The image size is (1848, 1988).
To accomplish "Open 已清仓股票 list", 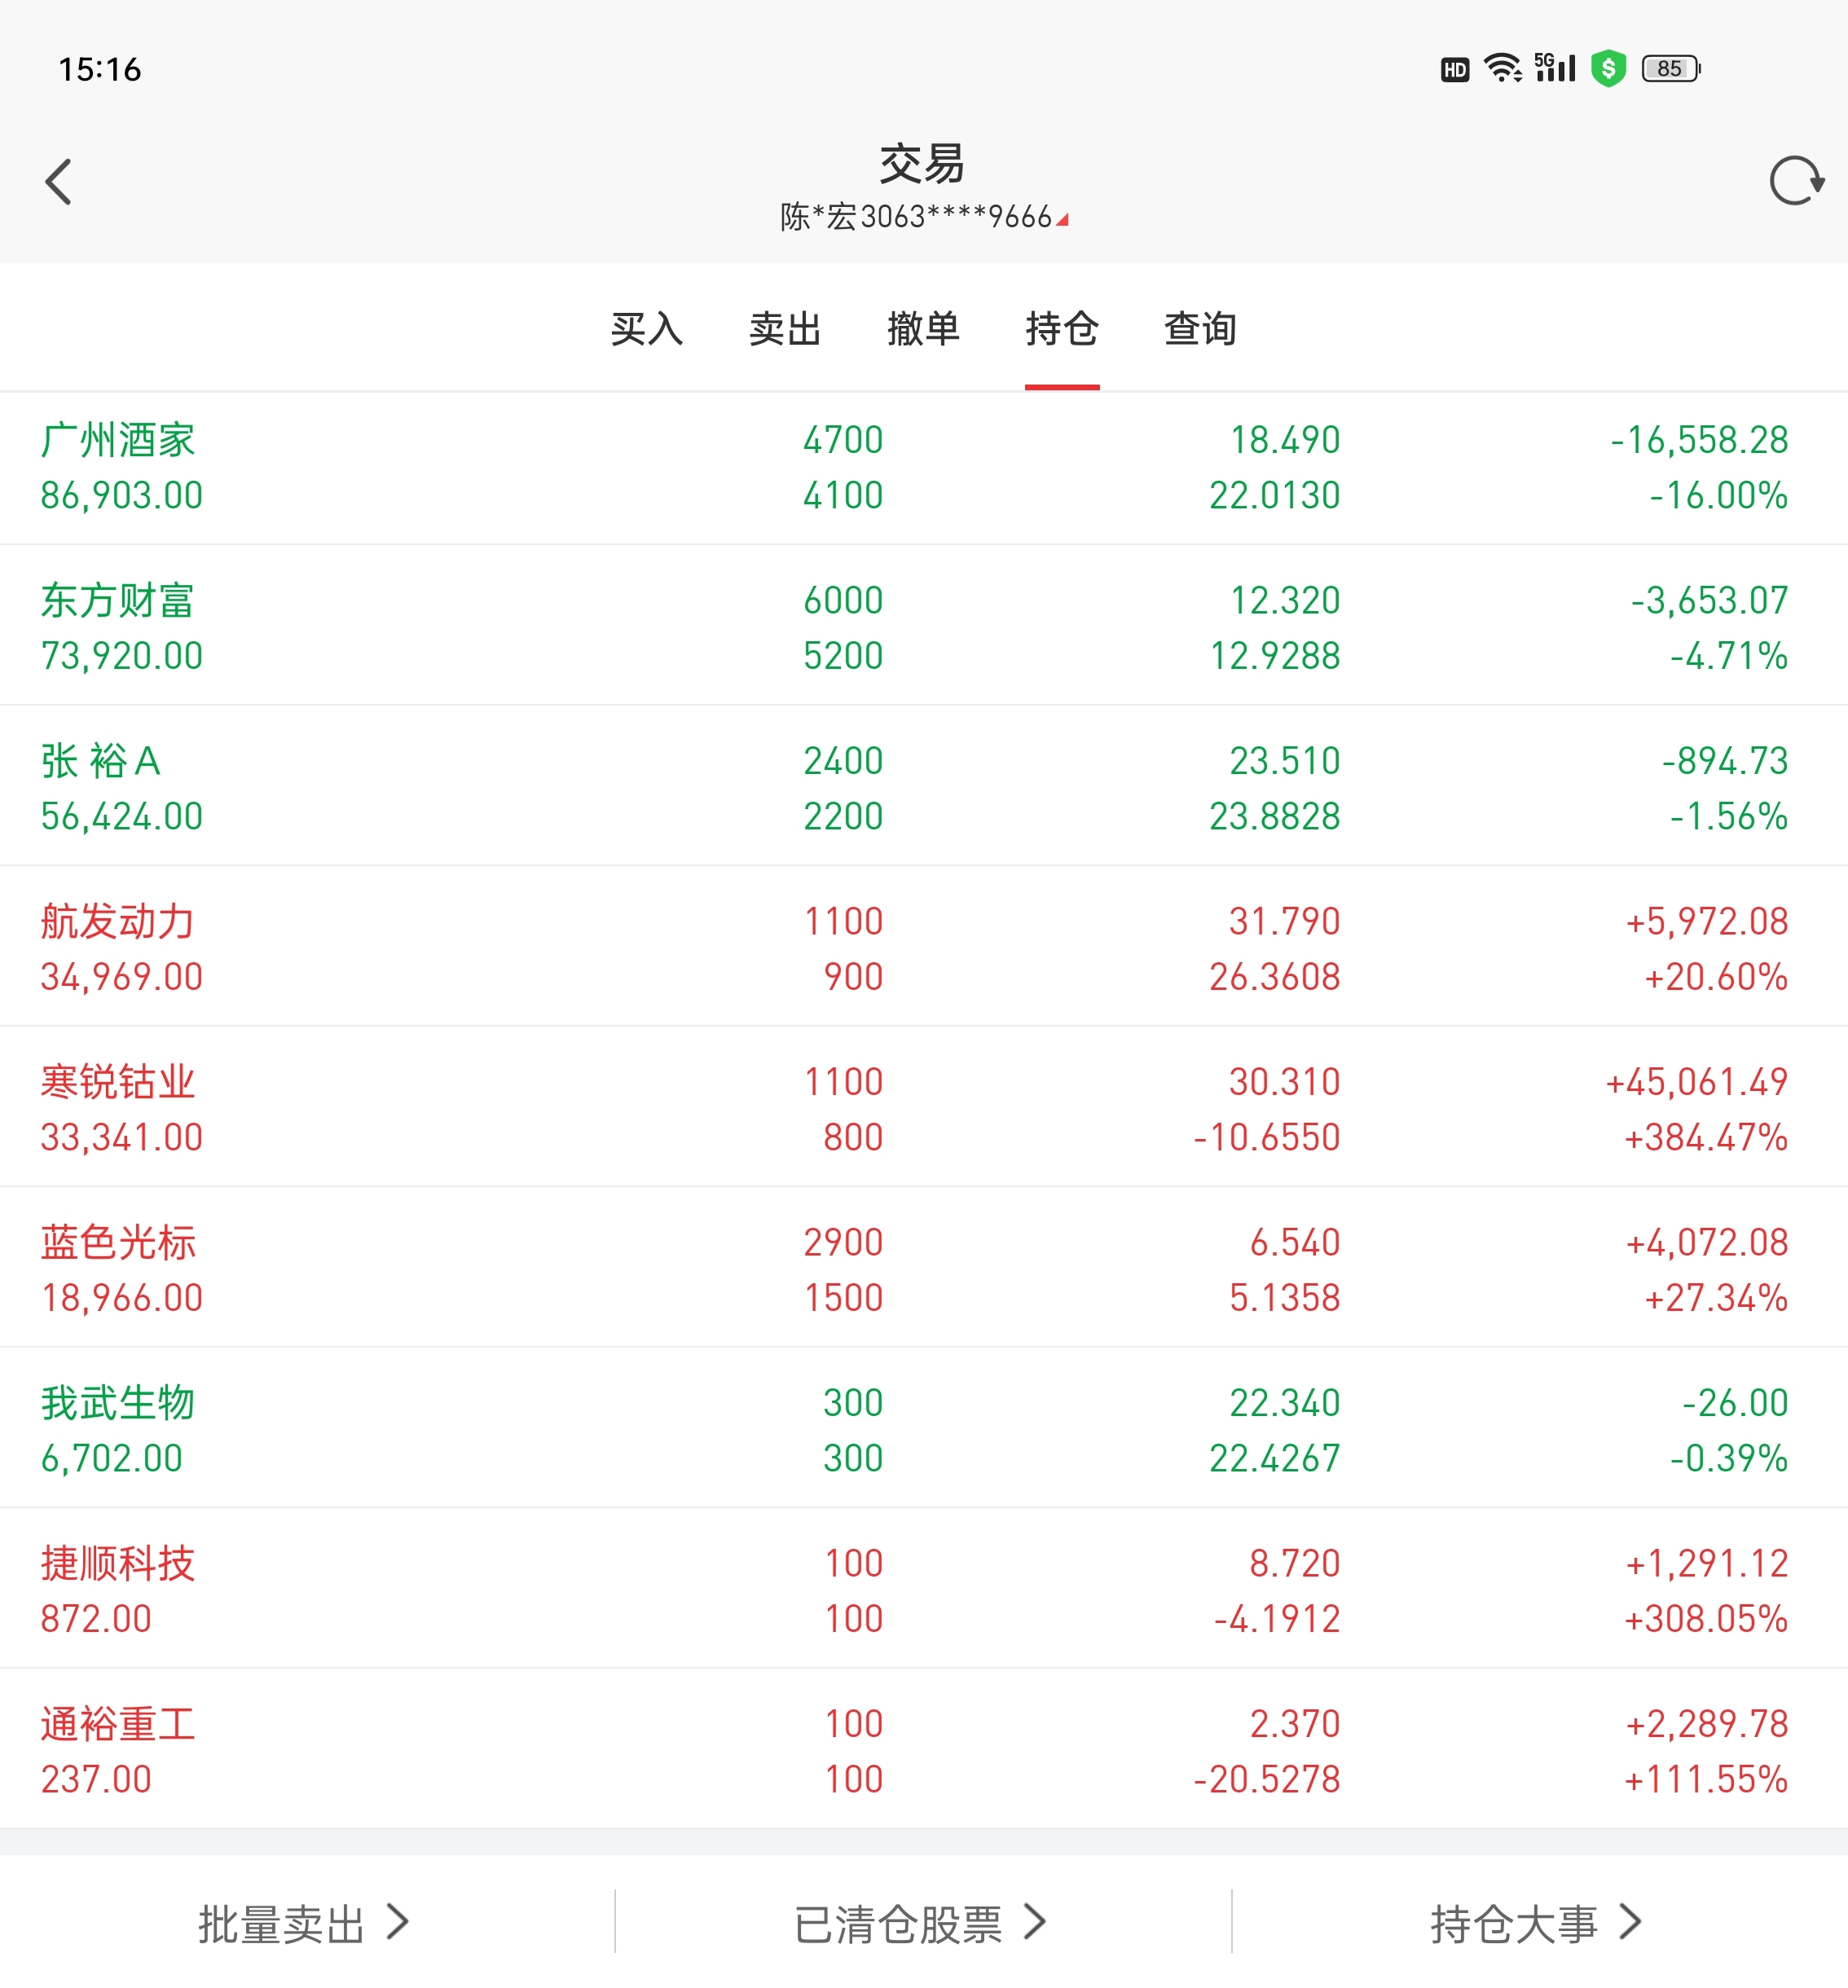I will [921, 1923].
